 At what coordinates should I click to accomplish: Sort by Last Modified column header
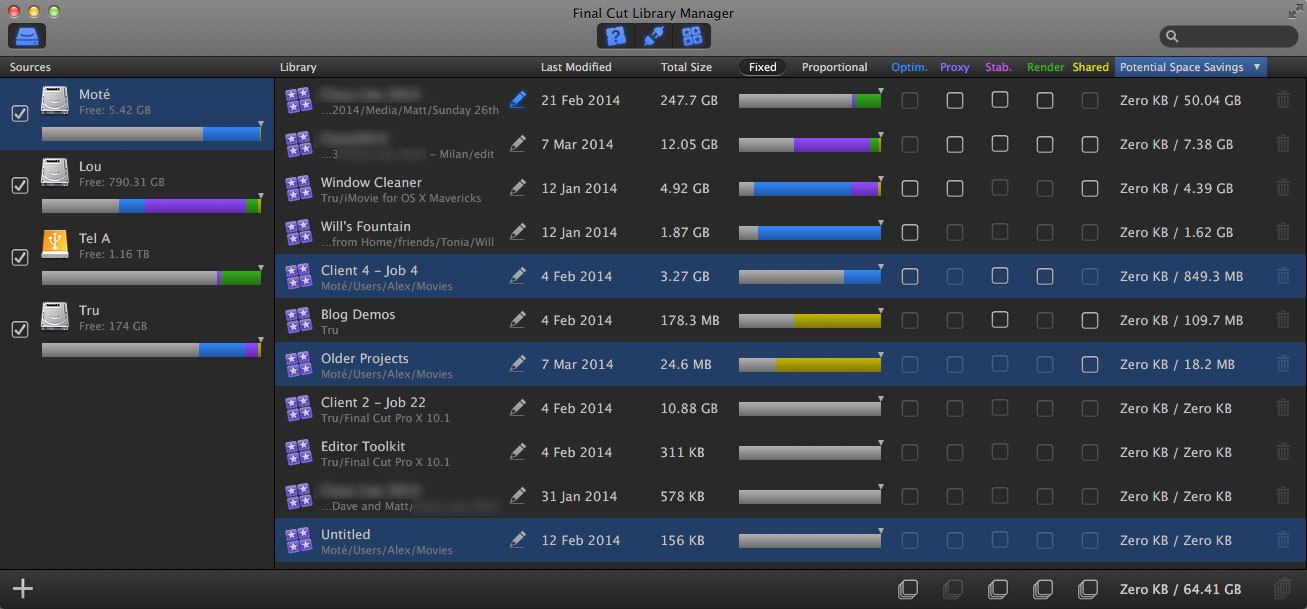pos(576,67)
